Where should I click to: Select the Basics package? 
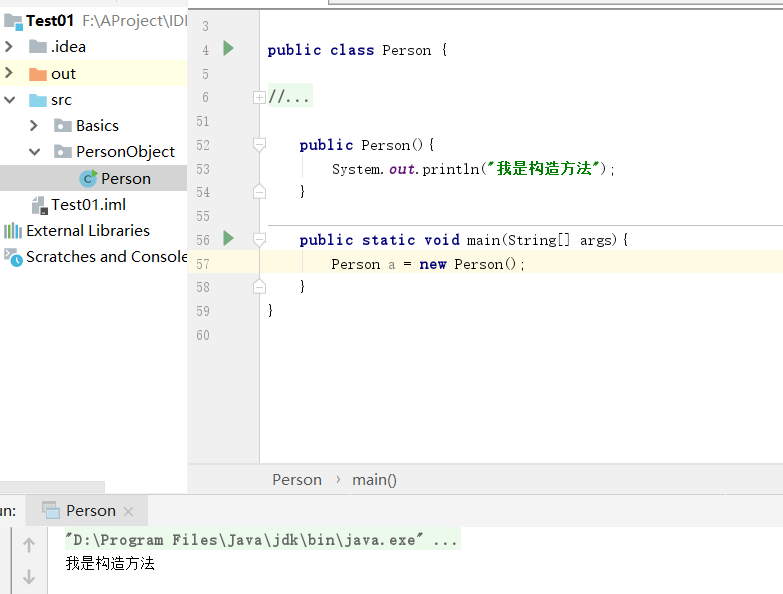tap(97, 126)
